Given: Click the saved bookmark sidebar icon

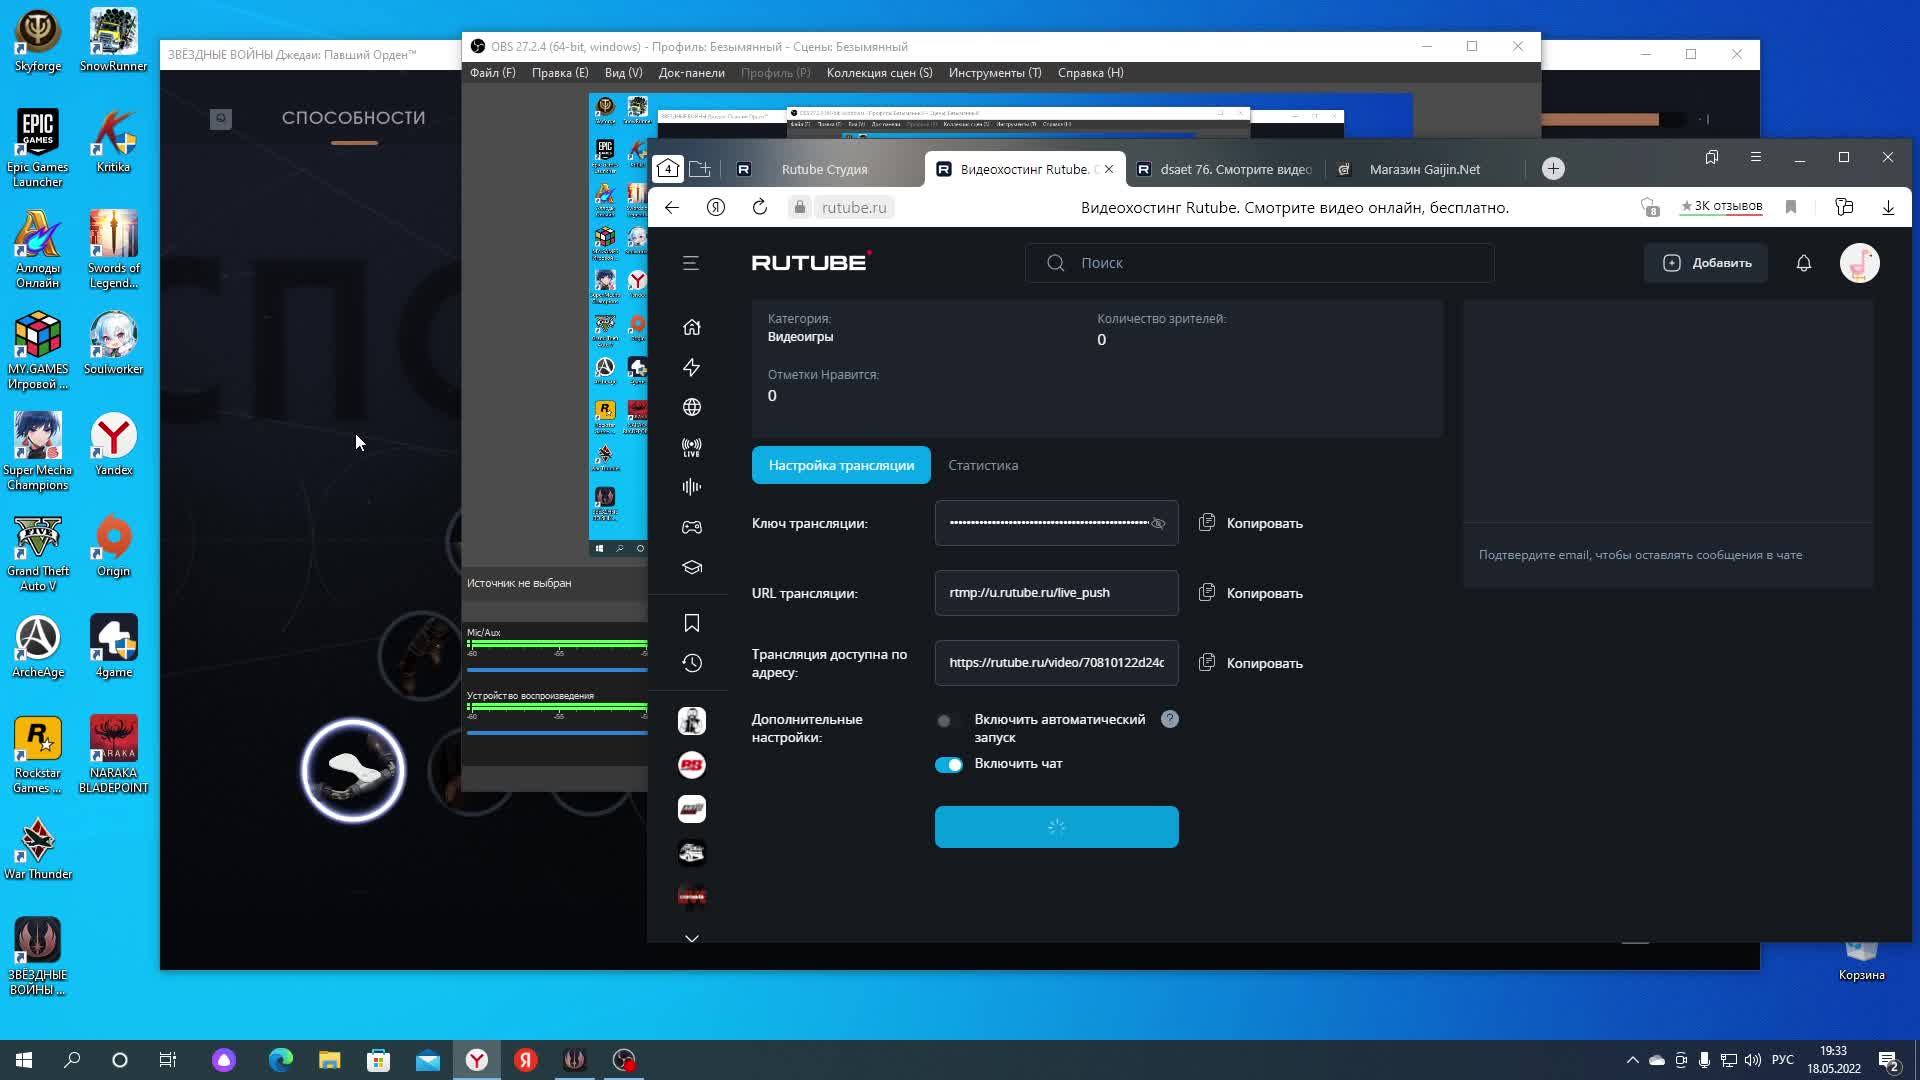Looking at the screenshot, I should pyautogui.click(x=691, y=623).
